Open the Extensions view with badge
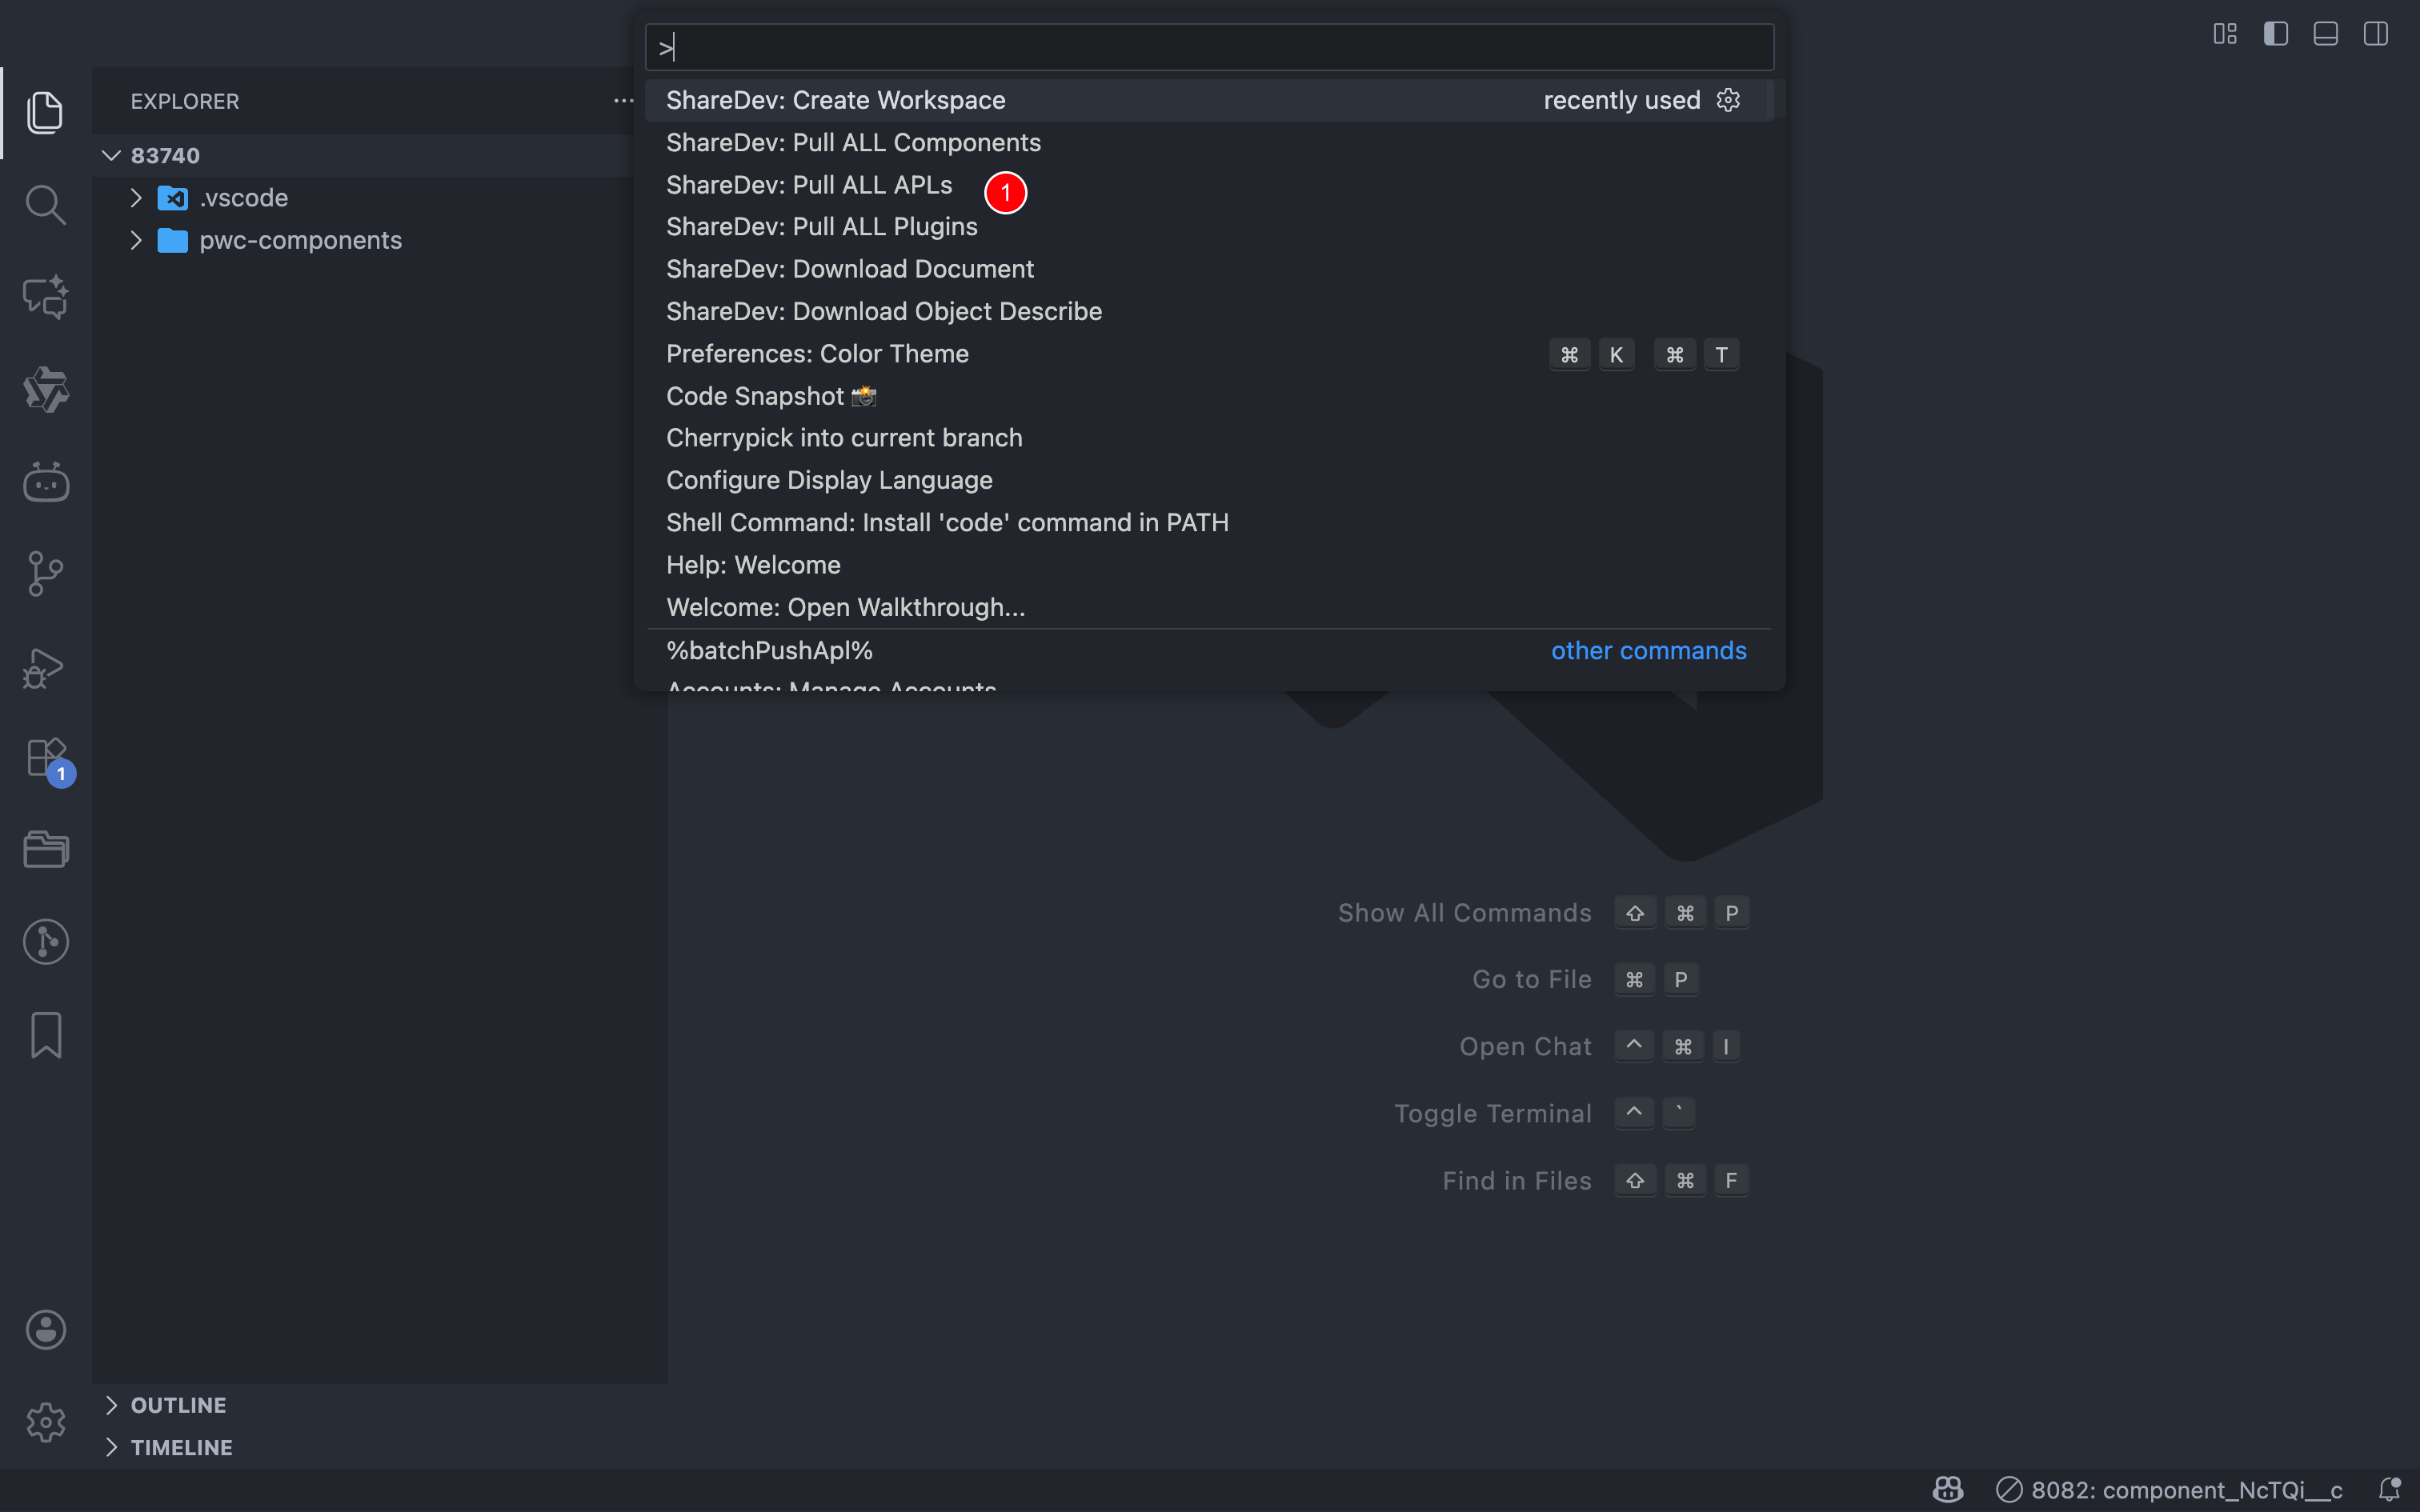The height and width of the screenshot is (1512, 2420). coord(45,759)
